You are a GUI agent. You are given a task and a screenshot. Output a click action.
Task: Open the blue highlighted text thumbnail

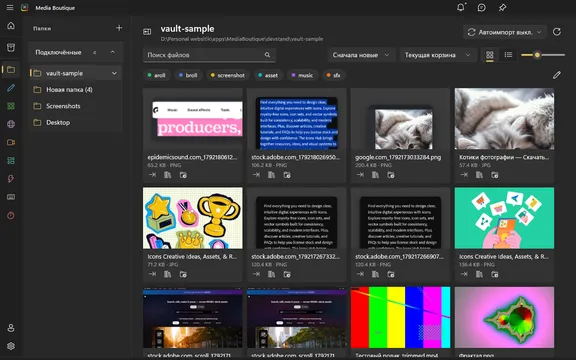click(x=296, y=118)
